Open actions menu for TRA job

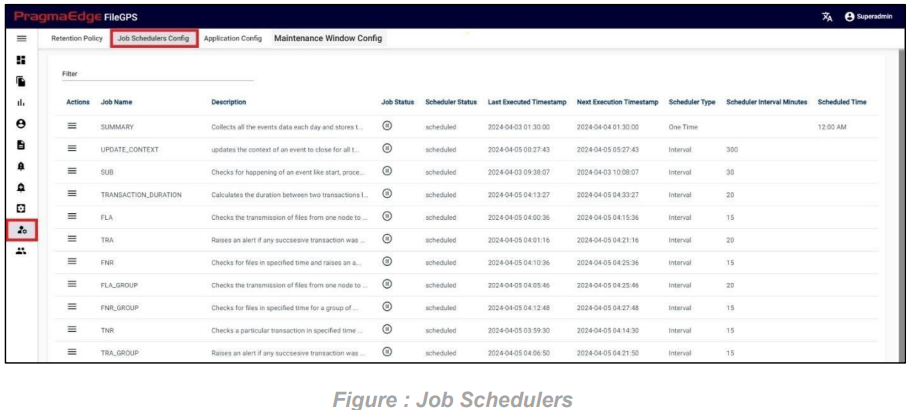73,239
